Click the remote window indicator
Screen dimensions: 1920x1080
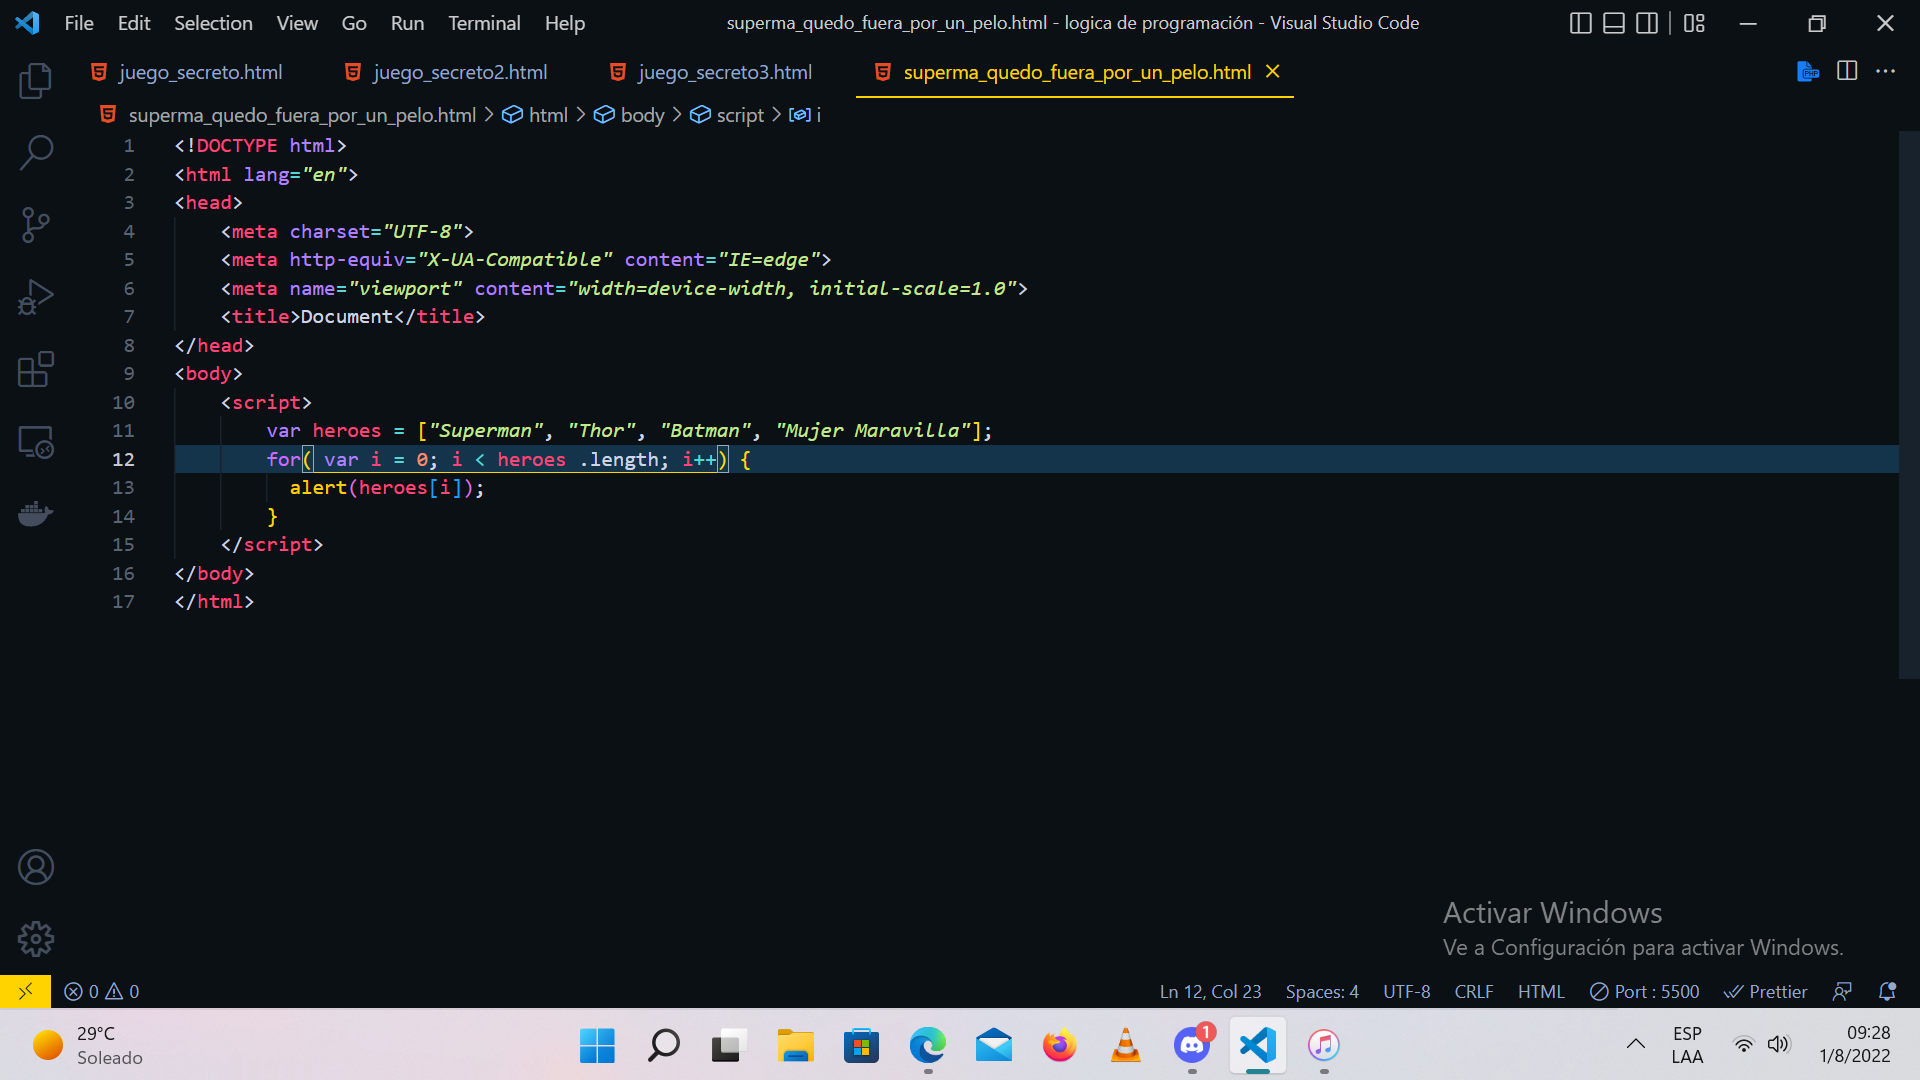(25, 991)
